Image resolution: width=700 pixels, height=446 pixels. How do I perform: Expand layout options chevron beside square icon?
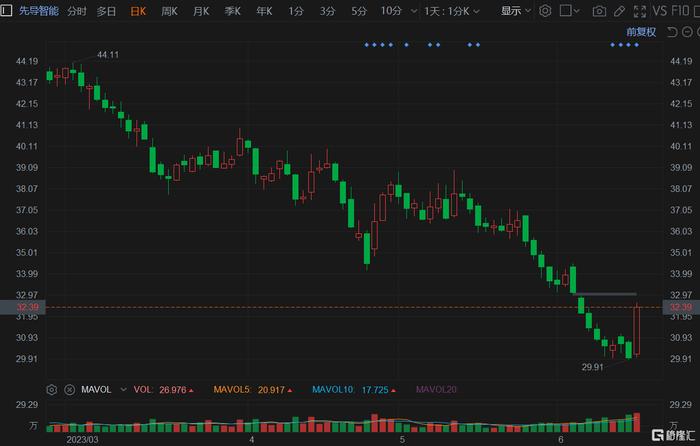[576, 11]
